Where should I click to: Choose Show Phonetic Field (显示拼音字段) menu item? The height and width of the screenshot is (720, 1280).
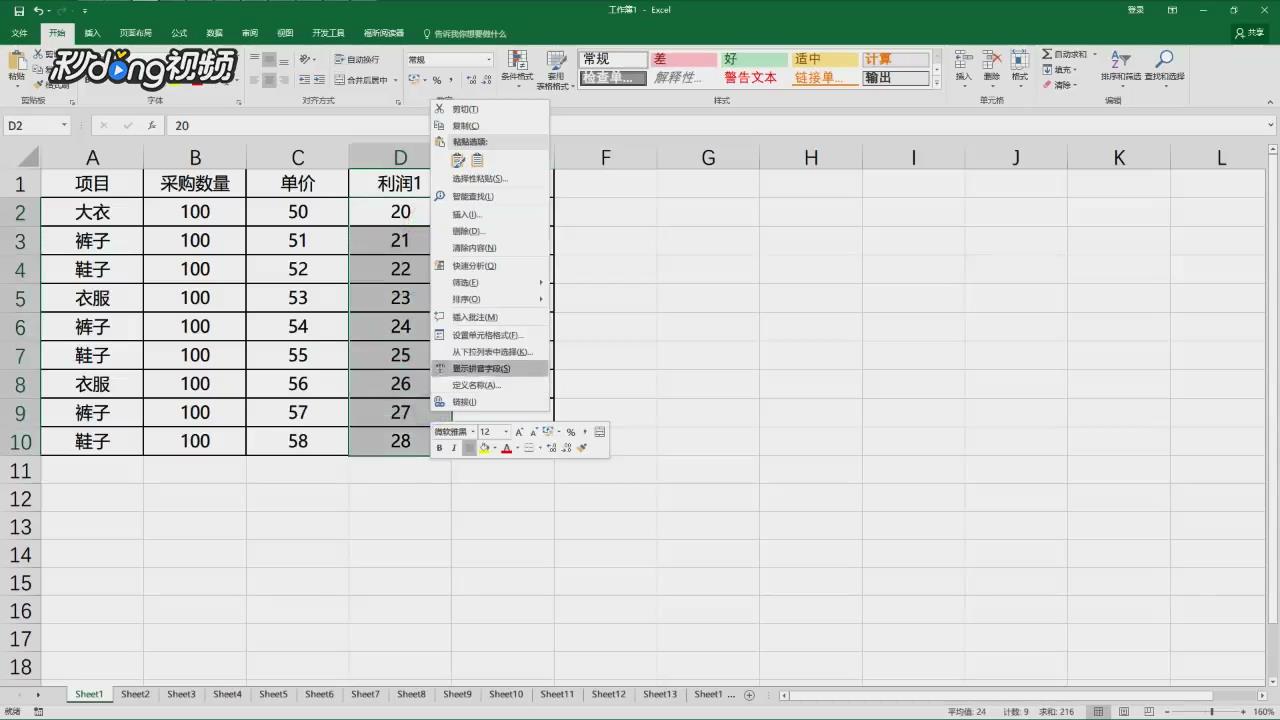pos(490,369)
